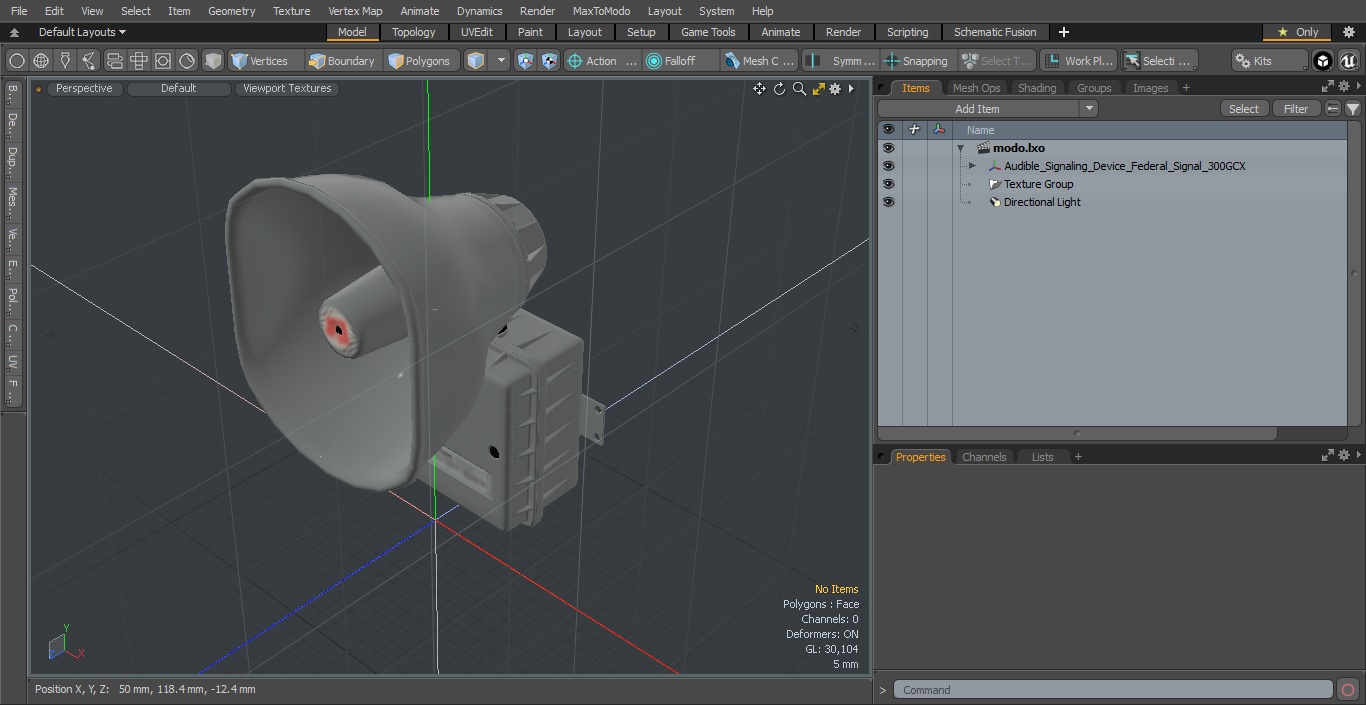Switch to the UVEdit layout tab

coord(477,32)
